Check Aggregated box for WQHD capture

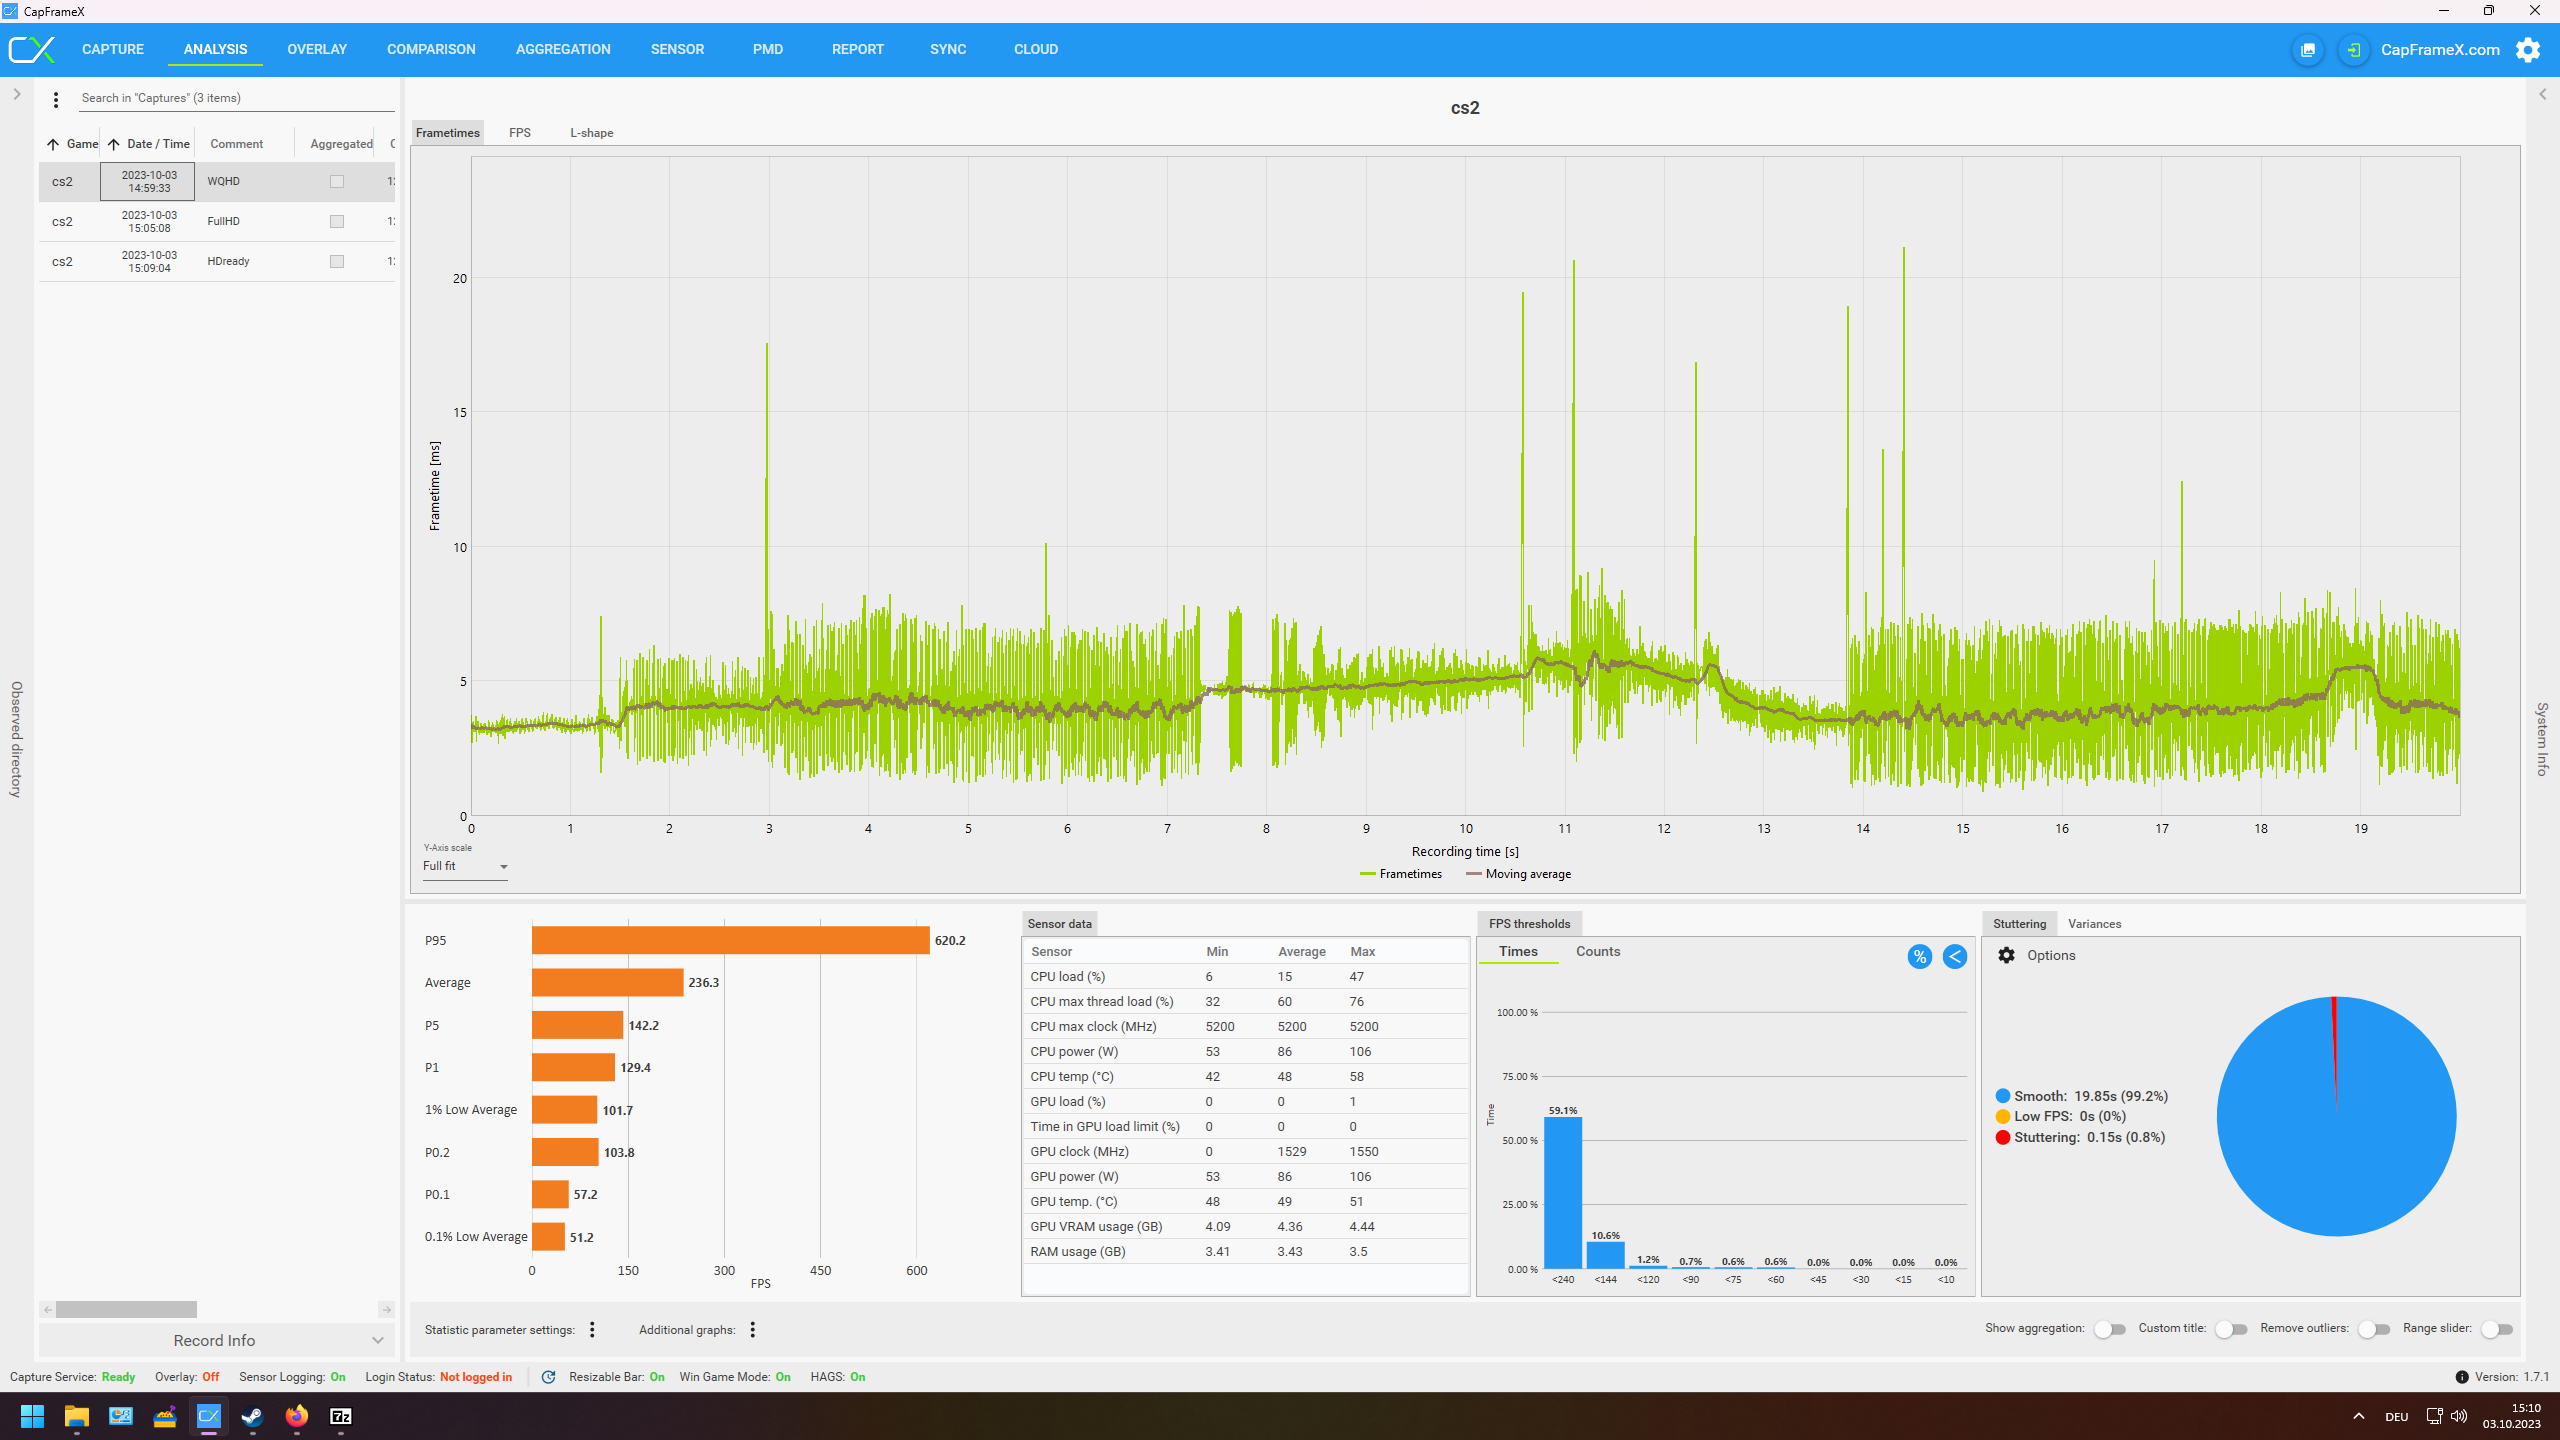(337, 182)
